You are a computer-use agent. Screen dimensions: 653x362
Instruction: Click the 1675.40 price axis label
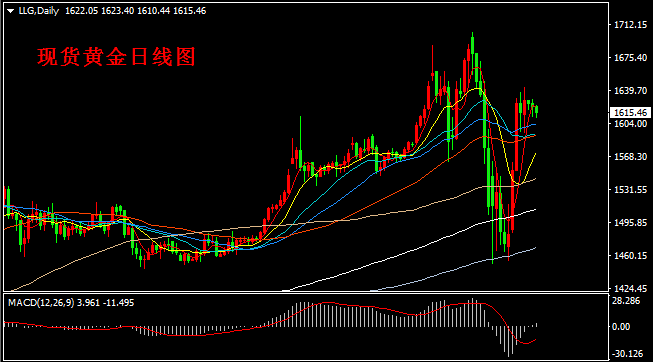coord(631,57)
